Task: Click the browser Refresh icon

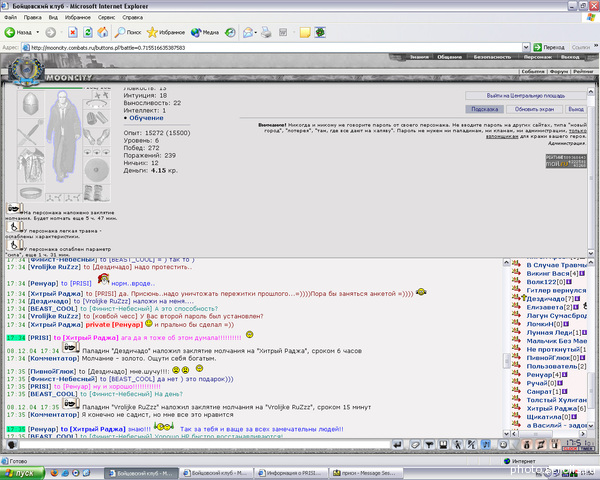Action: click(x=88, y=33)
